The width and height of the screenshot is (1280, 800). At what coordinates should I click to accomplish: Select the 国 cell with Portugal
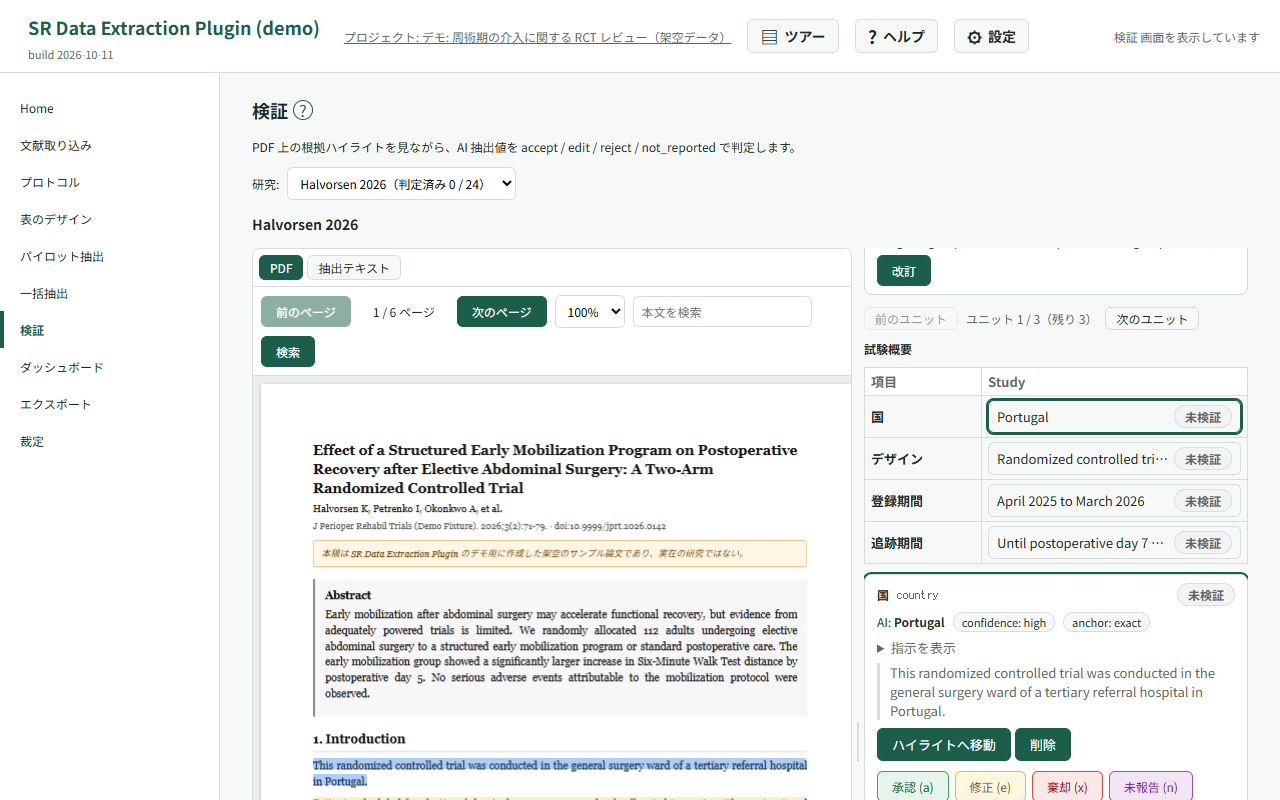coord(1114,417)
